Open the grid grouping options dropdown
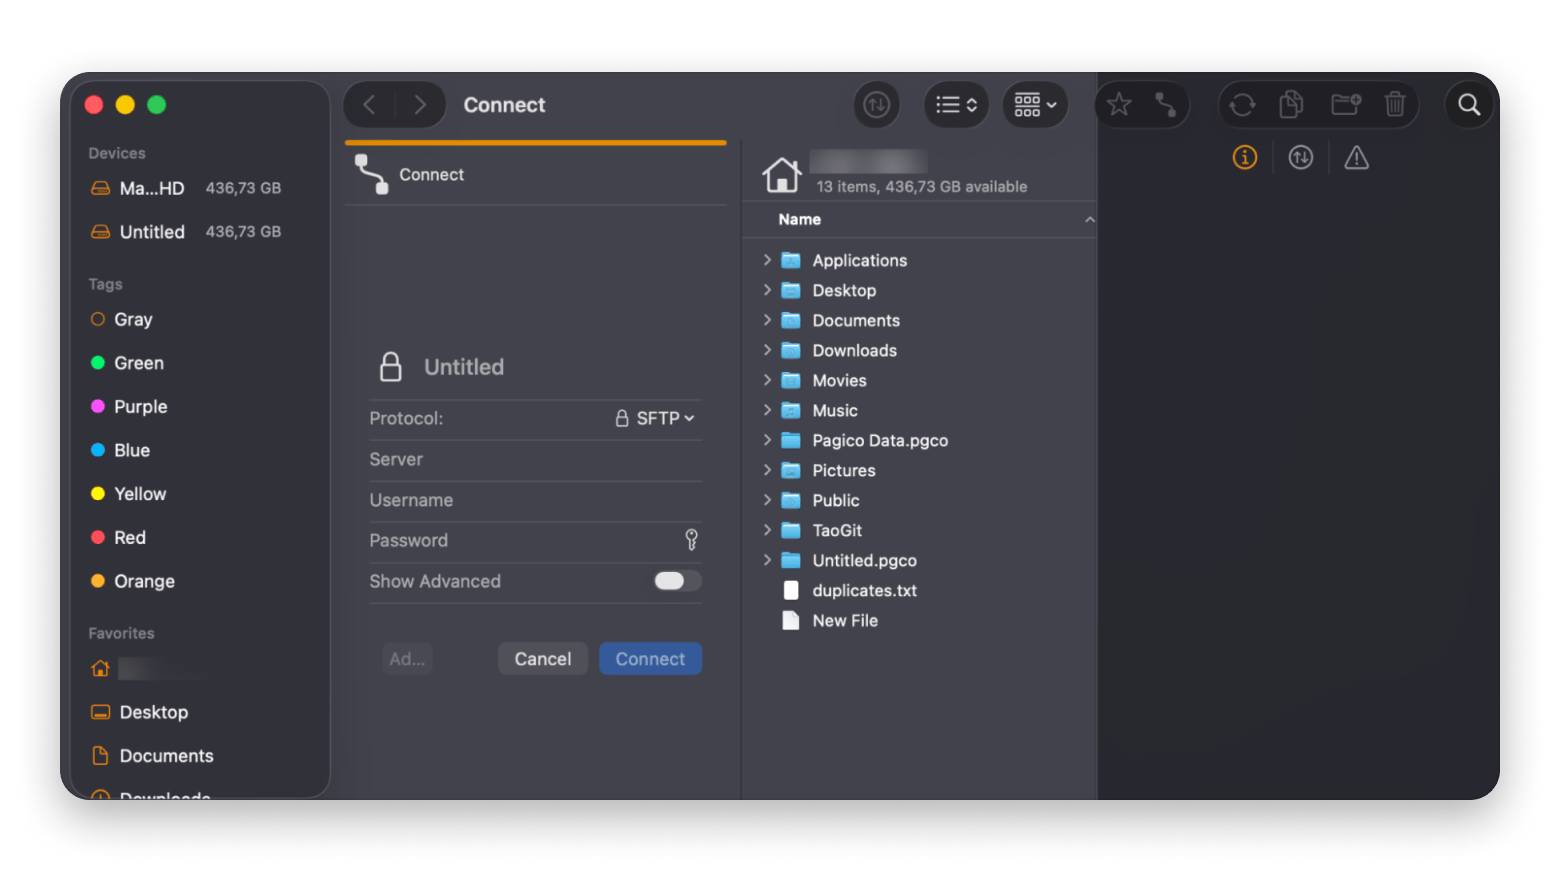 pos(1035,105)
